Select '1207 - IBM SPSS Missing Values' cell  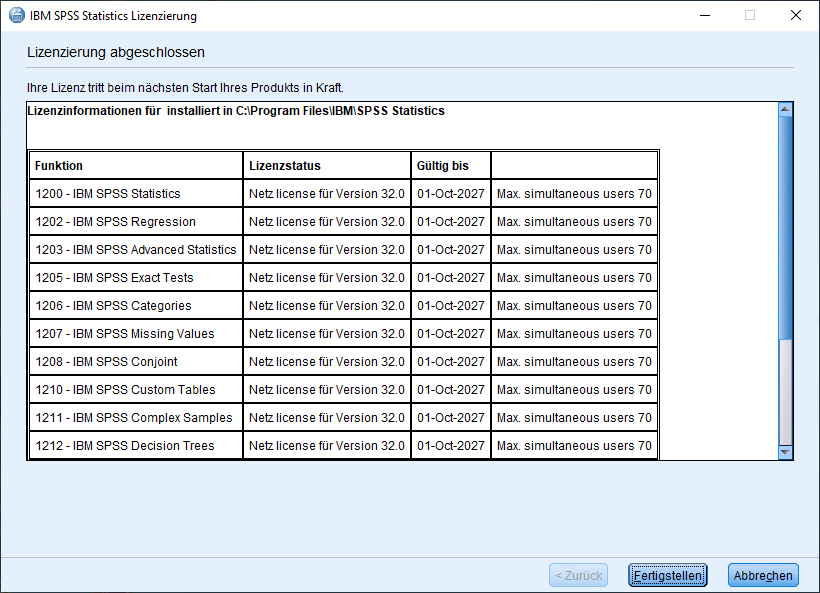tap(136, 334)
